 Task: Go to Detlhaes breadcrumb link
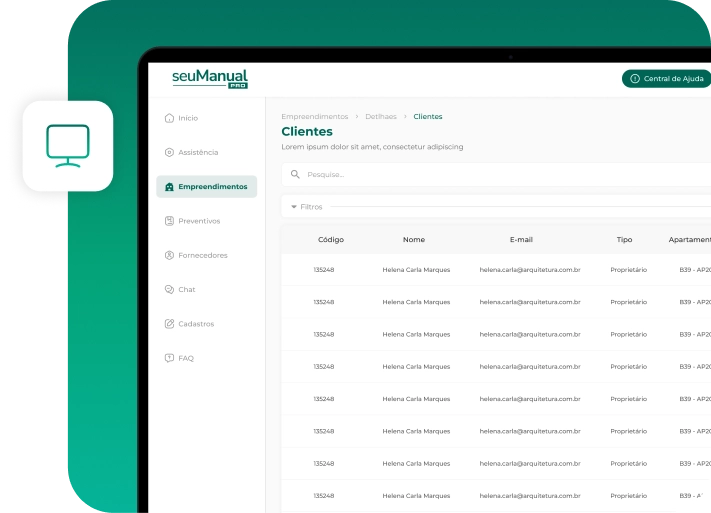click(x=381, y=117)
